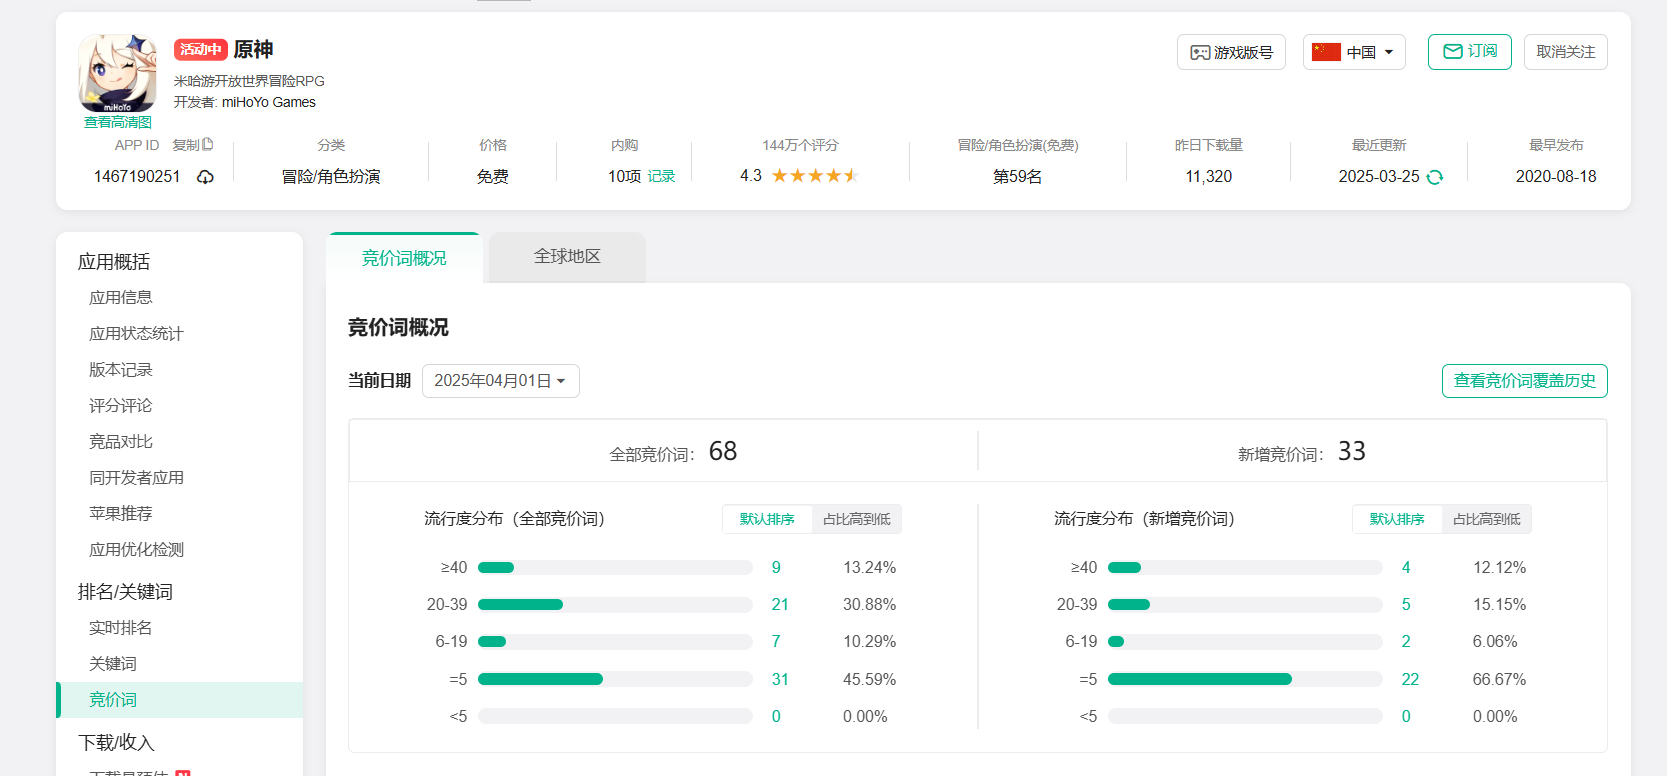The width and height of the screenshot is (1667, 776).
Task: Open 查看高清图 link under app icon
Action: [118, 122]
